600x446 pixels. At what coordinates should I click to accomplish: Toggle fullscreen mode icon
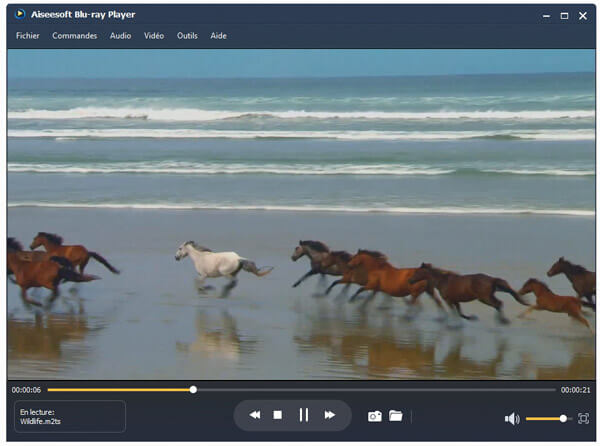[x=583, y=418]
